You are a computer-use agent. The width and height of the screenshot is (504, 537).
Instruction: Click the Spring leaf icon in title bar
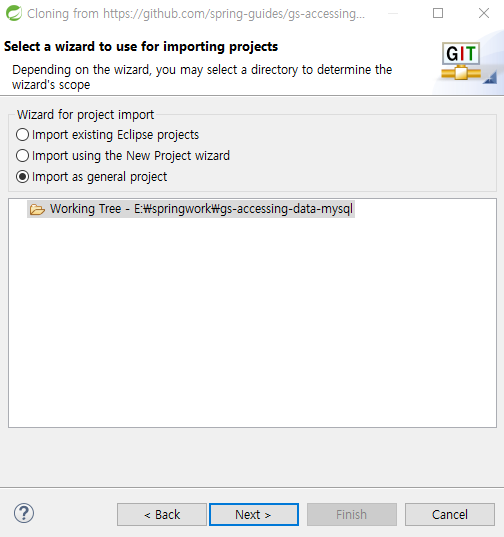[14, 13]
